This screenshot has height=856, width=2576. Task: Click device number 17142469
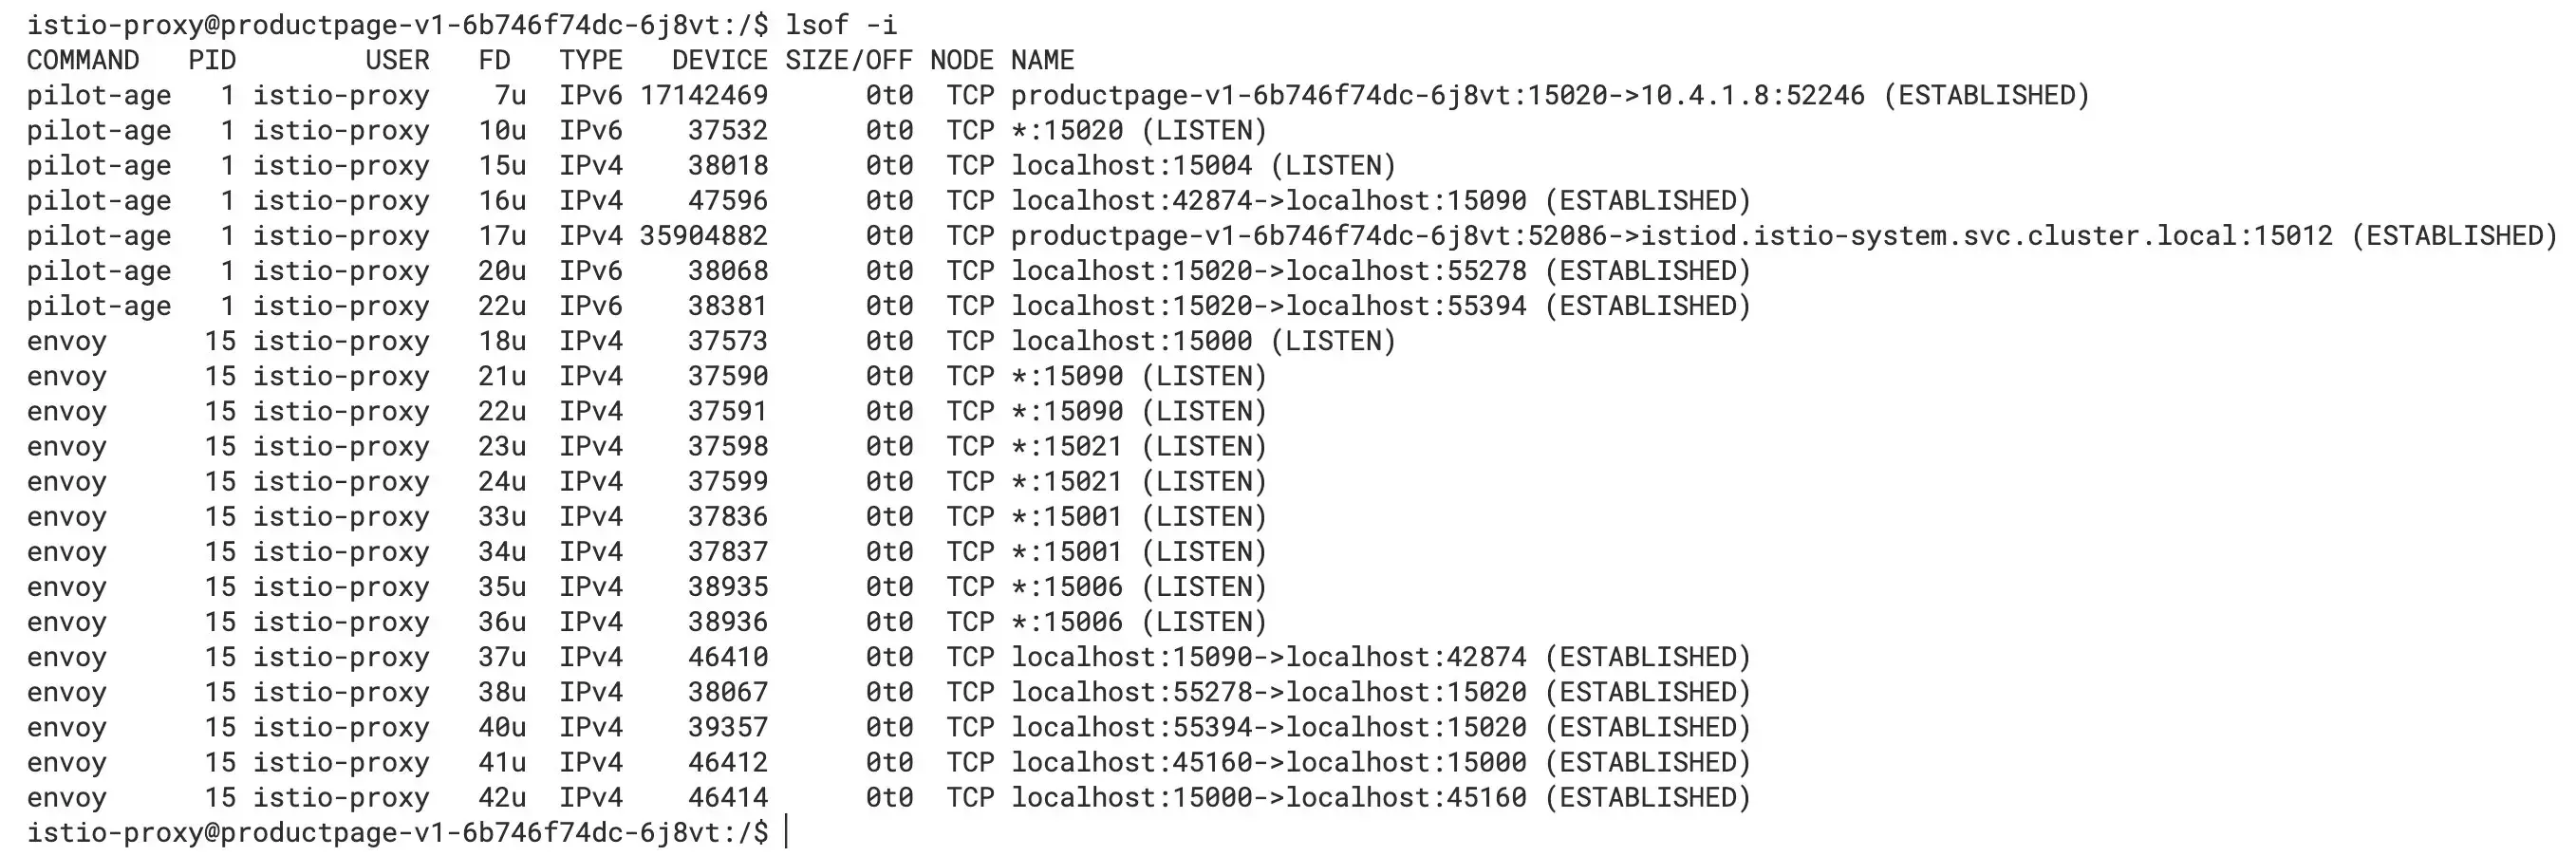point(704,95)
